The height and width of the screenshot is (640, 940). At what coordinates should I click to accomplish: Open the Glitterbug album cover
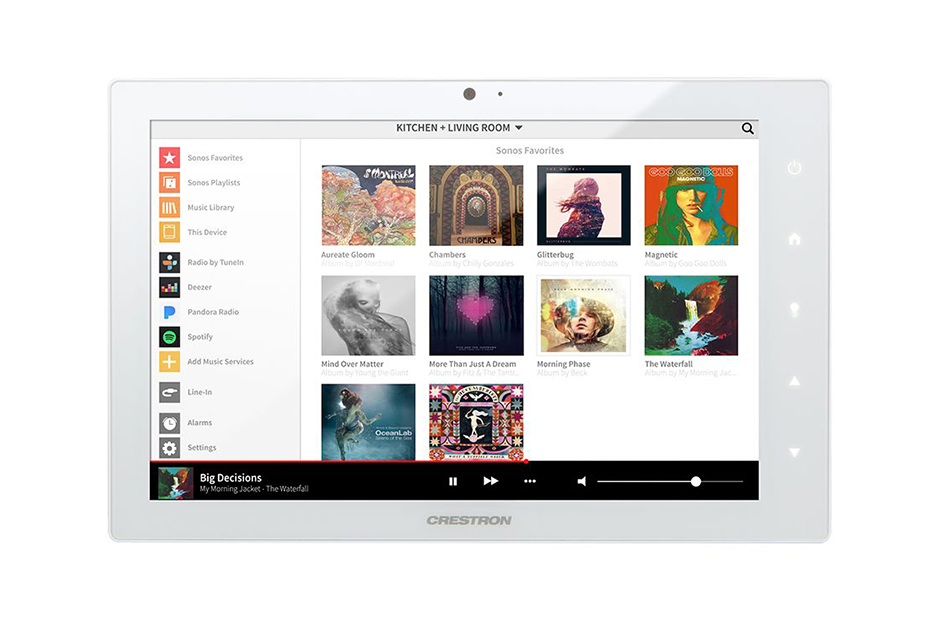(x=584, y=206)
